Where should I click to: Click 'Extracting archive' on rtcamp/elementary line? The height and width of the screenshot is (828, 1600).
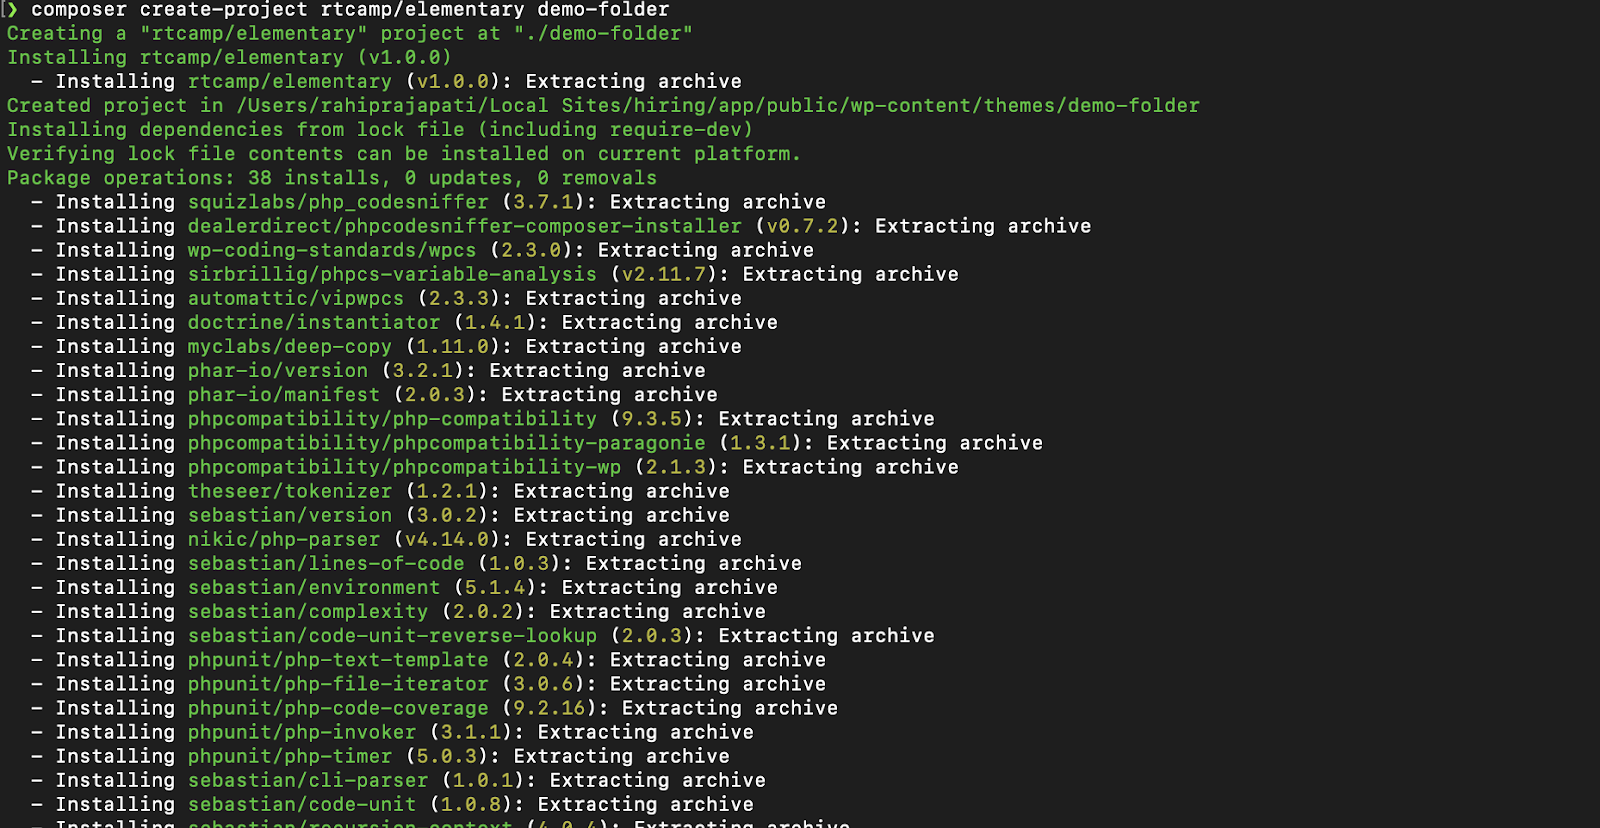click(633, 81)
